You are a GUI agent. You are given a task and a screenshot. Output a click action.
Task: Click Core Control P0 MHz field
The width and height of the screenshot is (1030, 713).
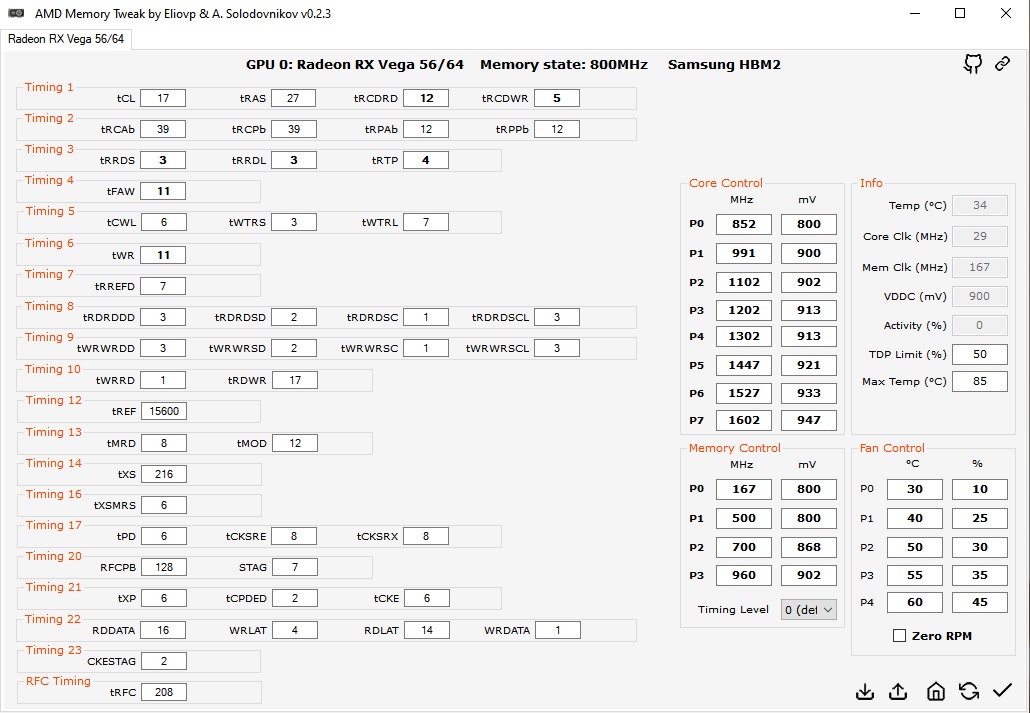pos(744,224)
